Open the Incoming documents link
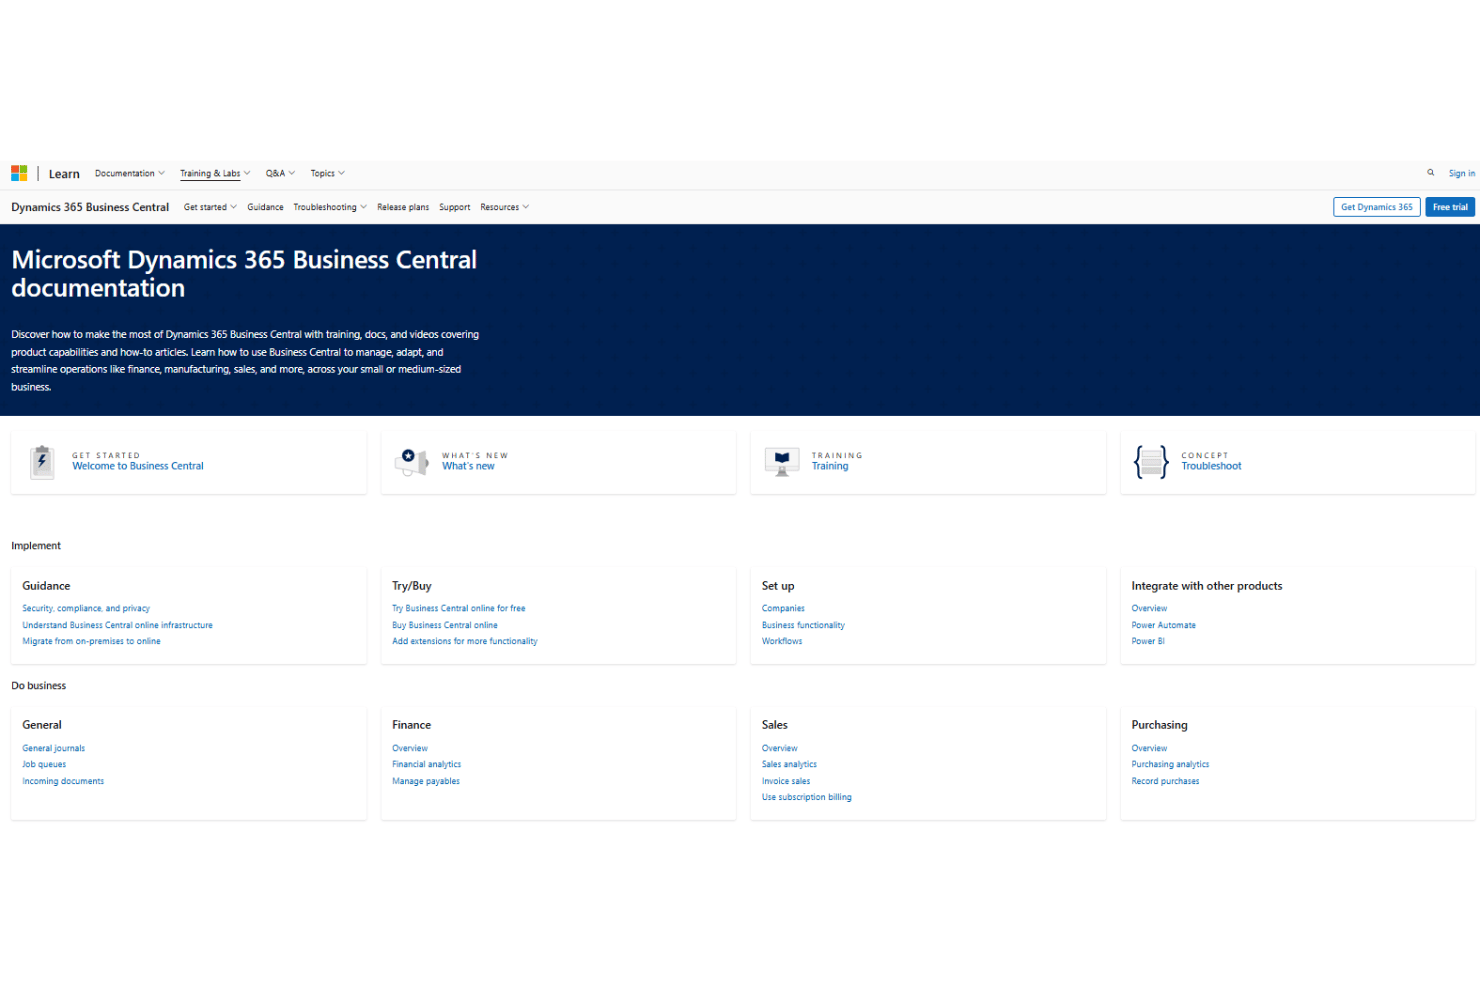Screen dimensions: 1480x987 pyautogui.click(x=63, y=781)
